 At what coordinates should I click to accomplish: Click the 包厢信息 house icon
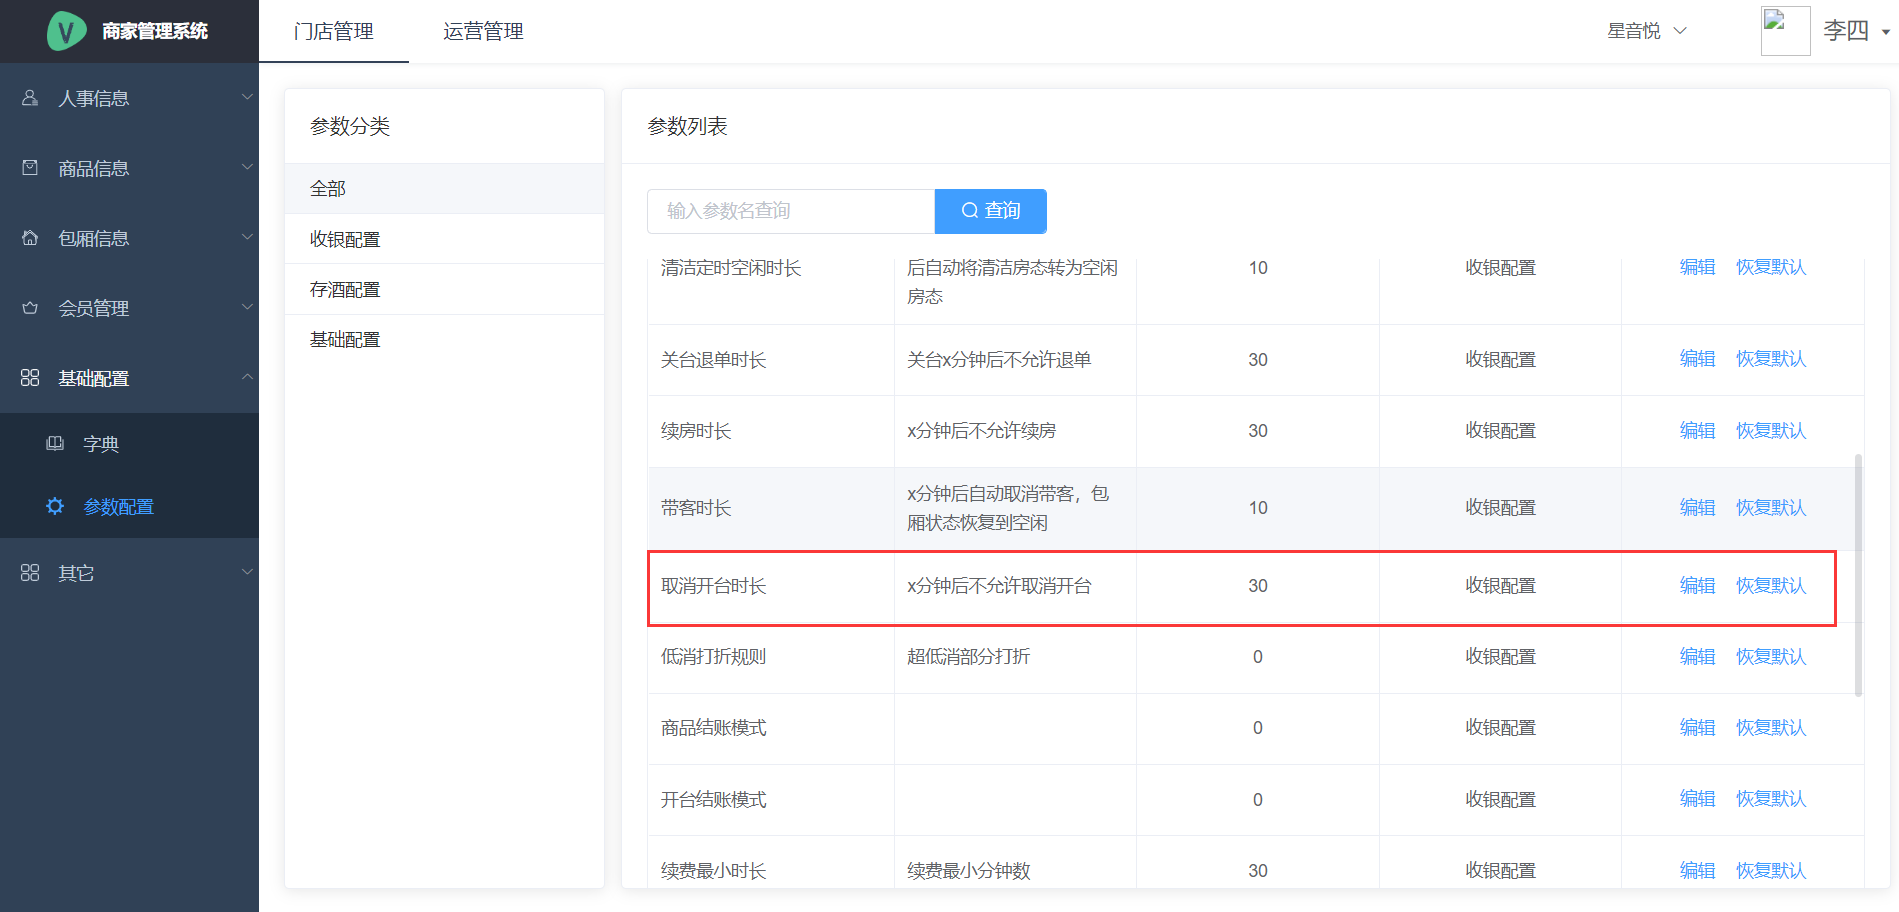30,238
